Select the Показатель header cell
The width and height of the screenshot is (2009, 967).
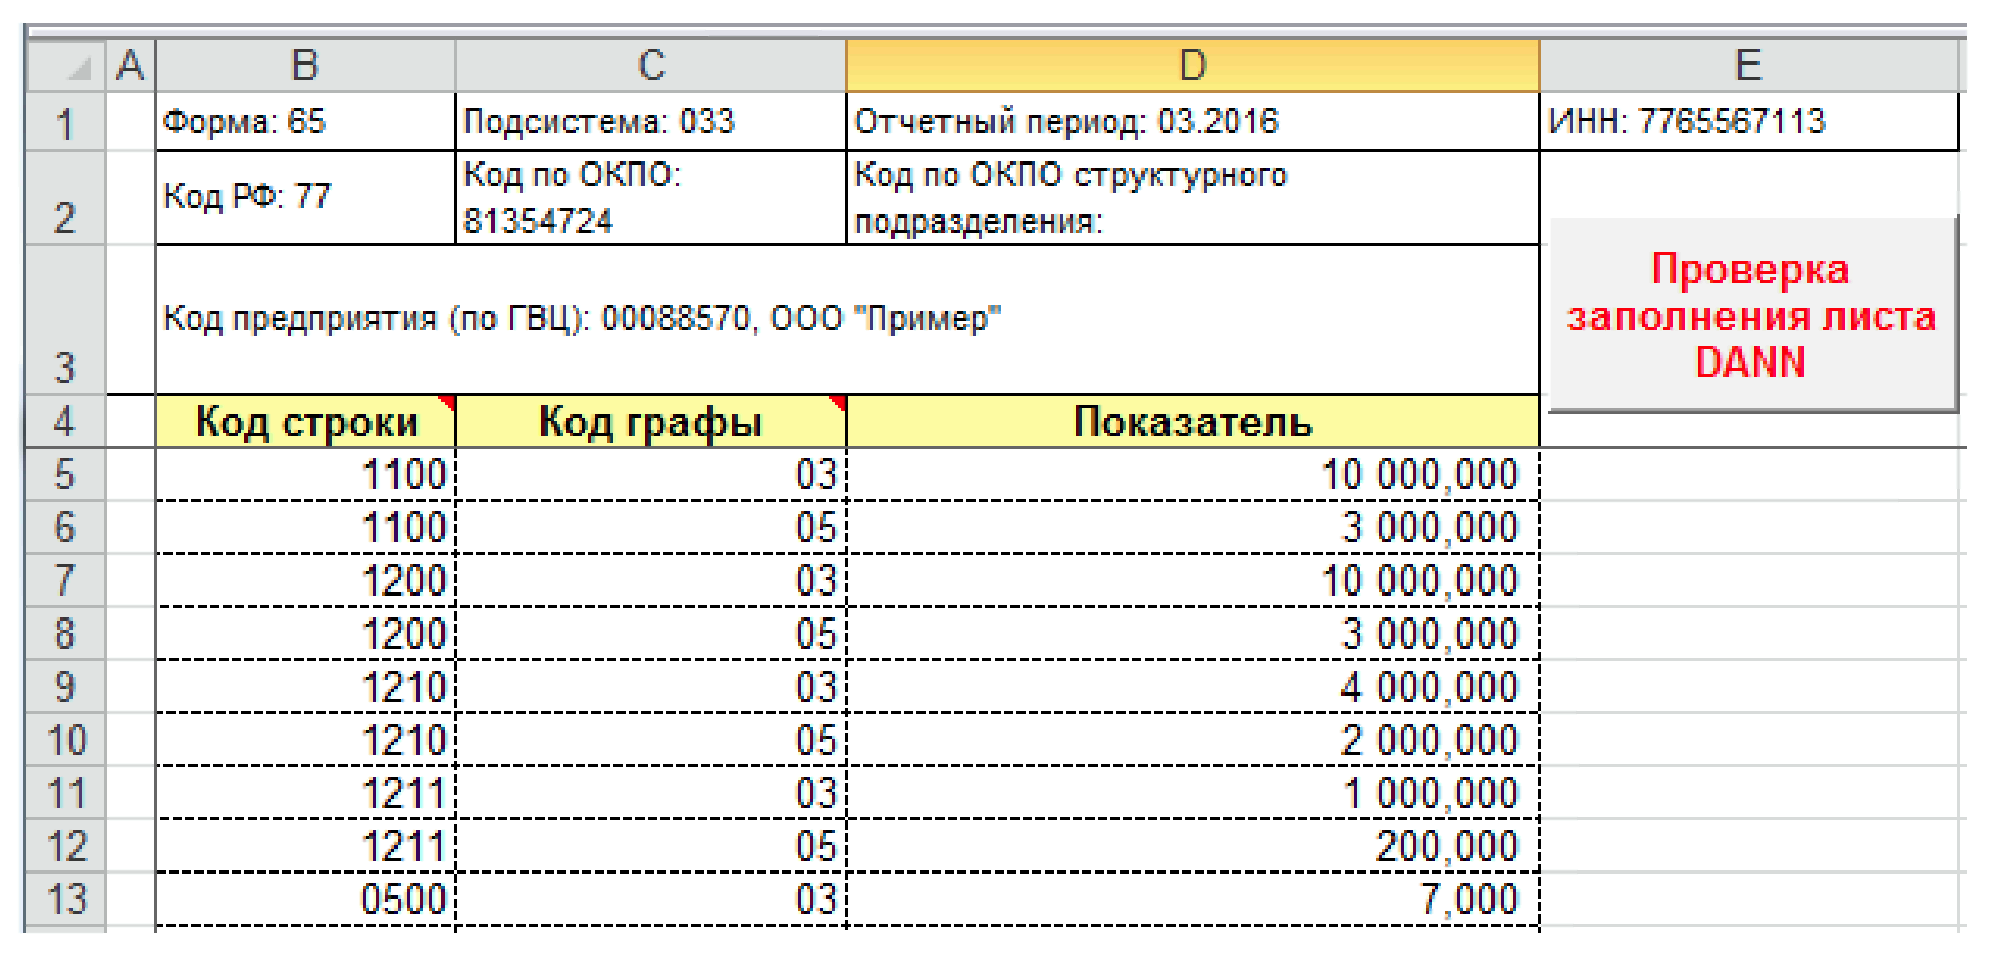1192,422
